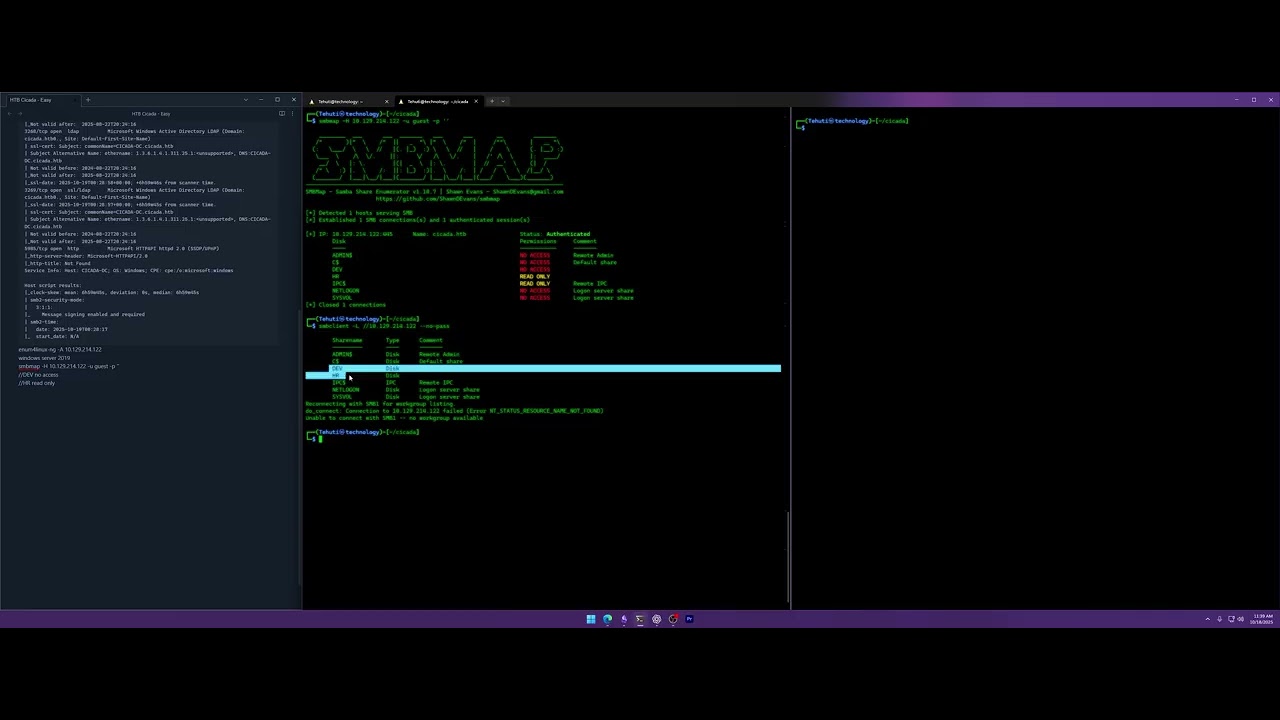Click 'Sharename' column header in smbclient output

[x=347, y=340]
